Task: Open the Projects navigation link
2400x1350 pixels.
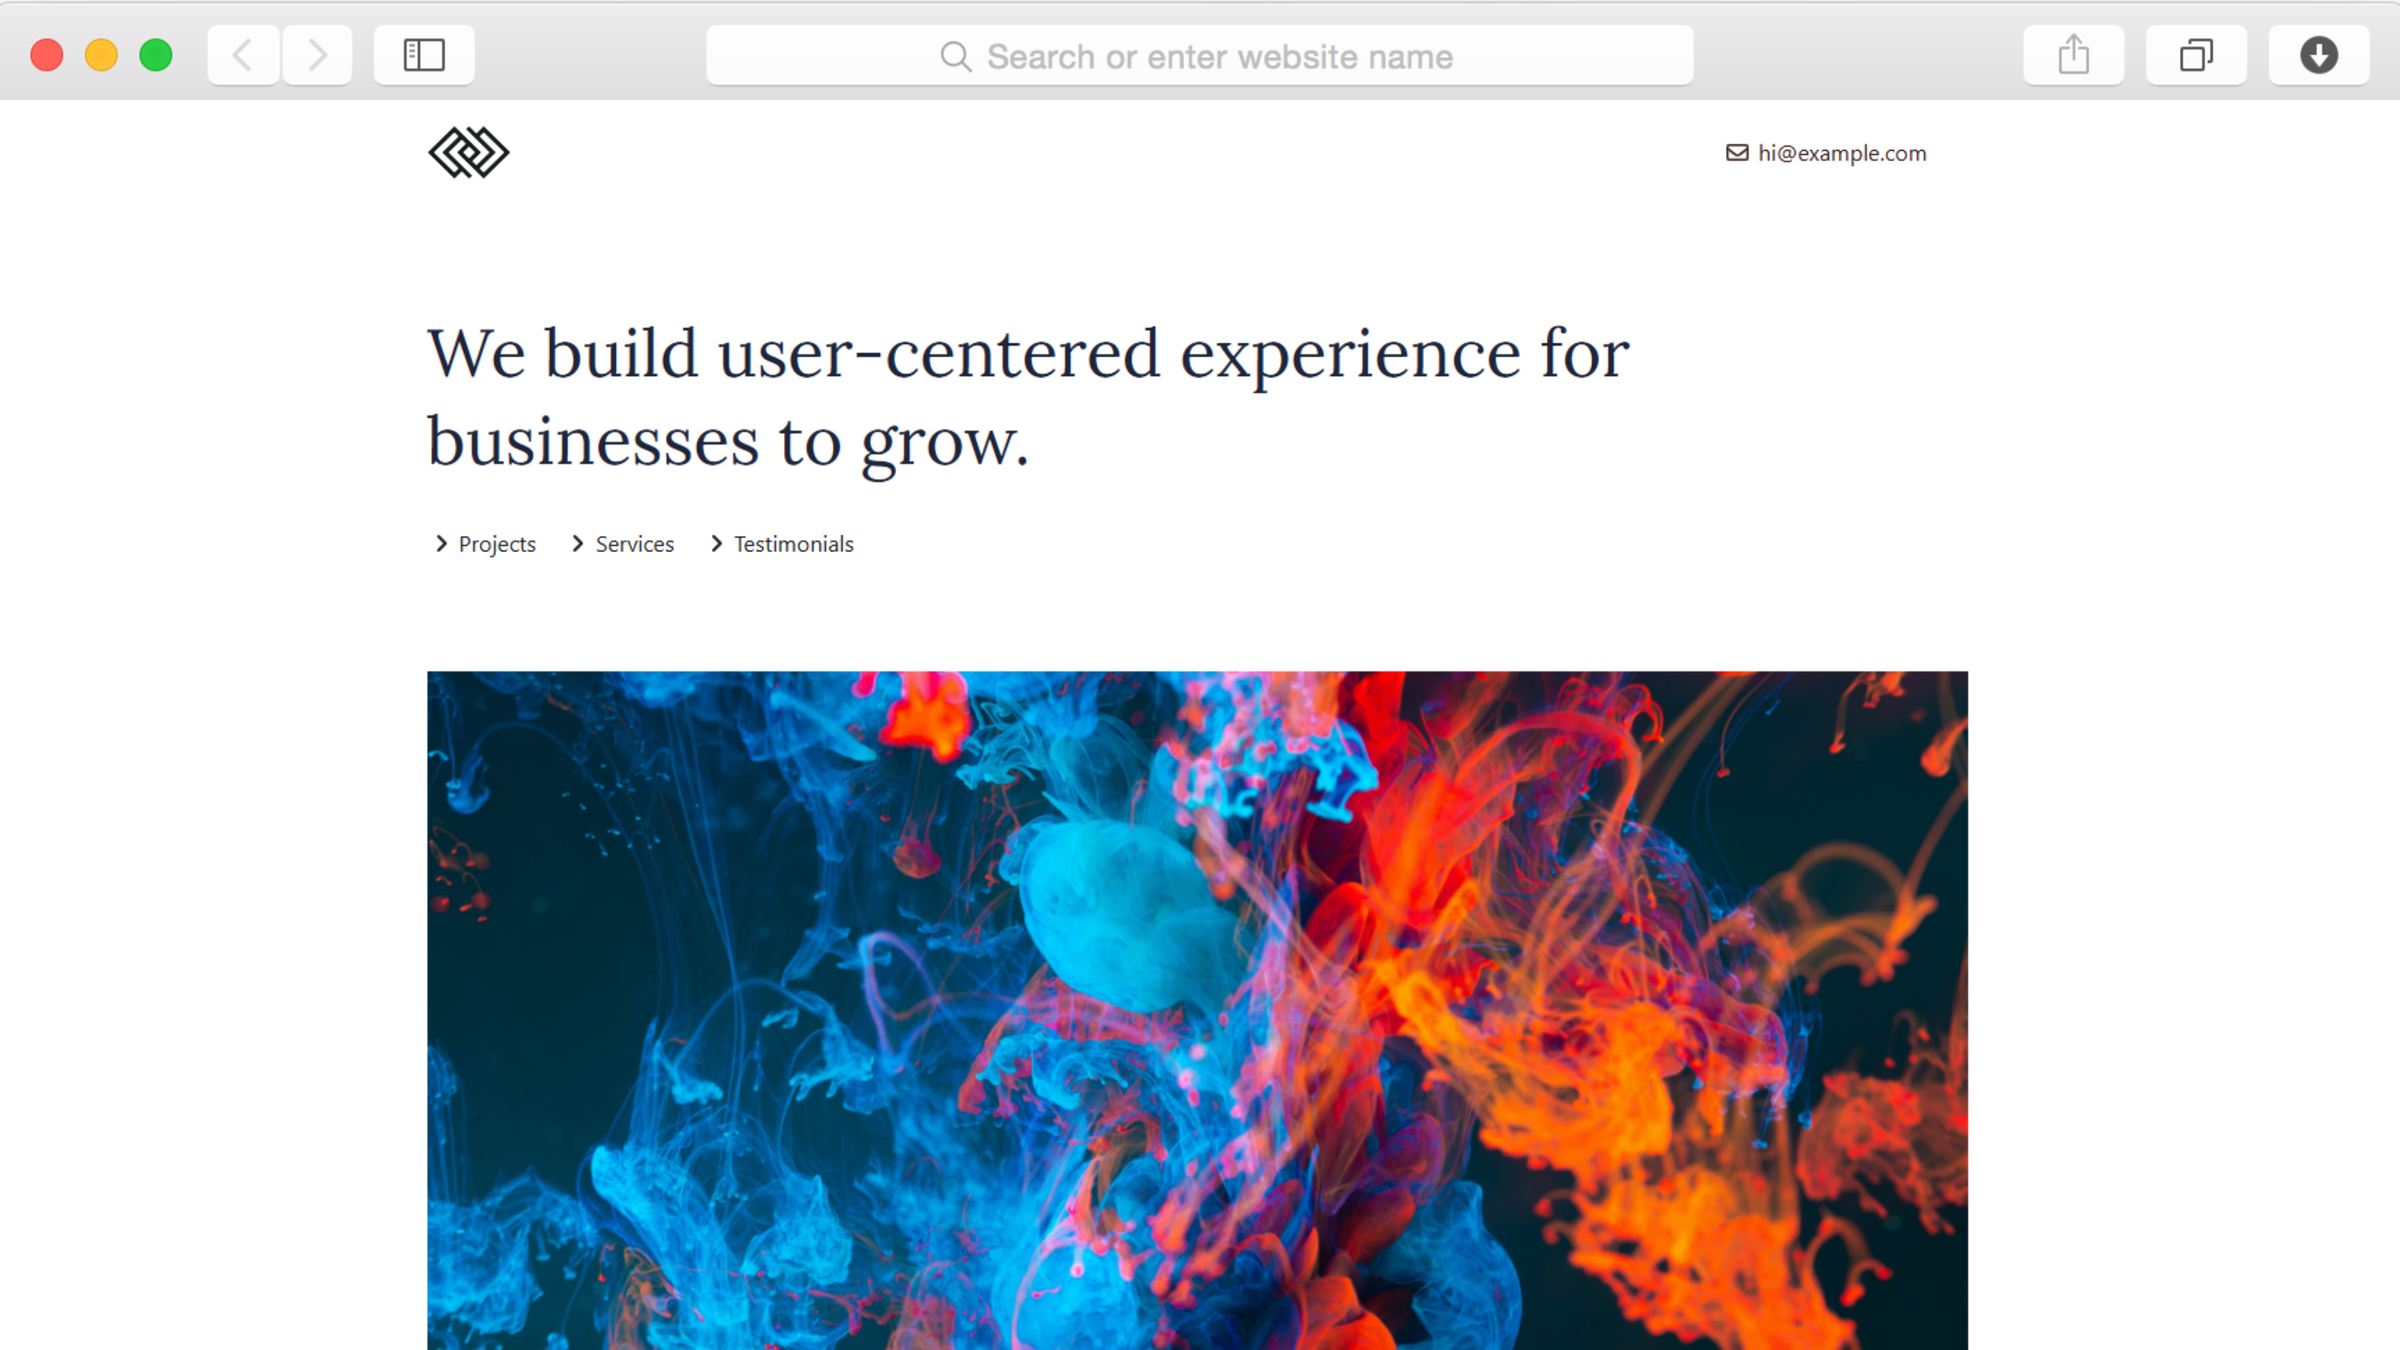Action: click(497, 544)
